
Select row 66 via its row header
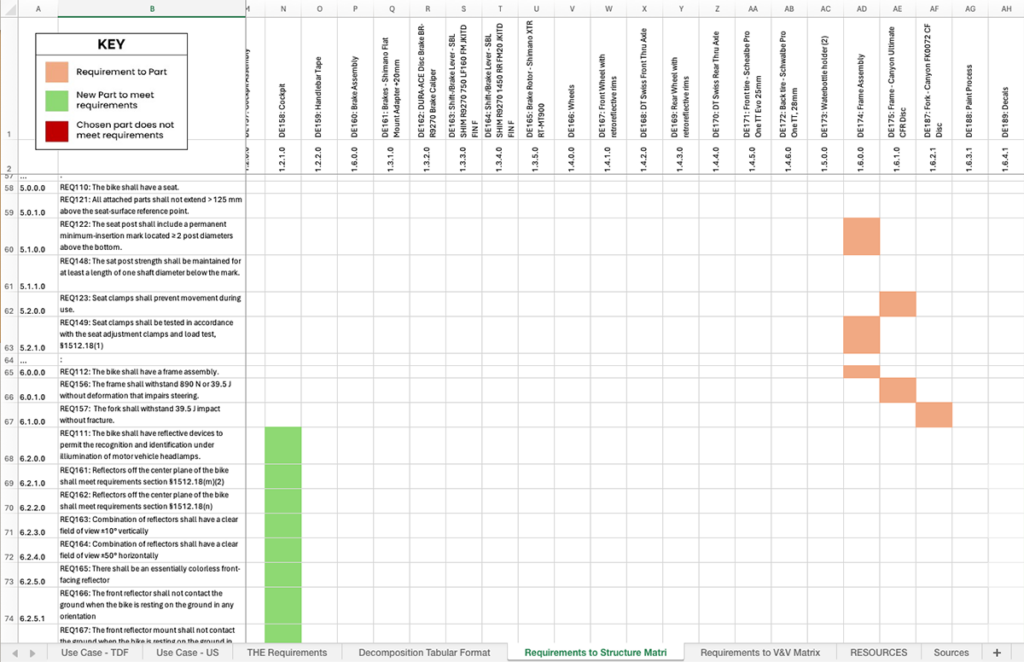9,397
